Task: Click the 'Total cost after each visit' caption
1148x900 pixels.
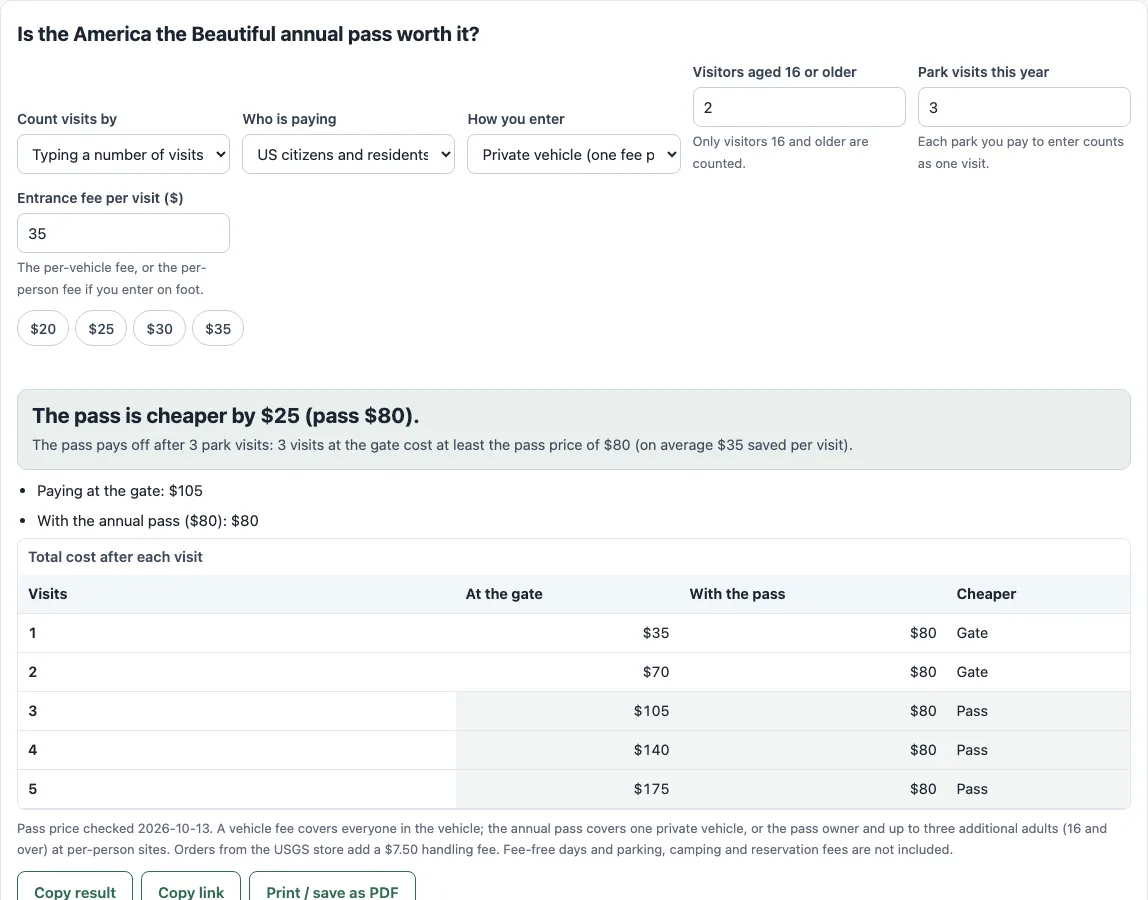Action: (x=116, y=557)
